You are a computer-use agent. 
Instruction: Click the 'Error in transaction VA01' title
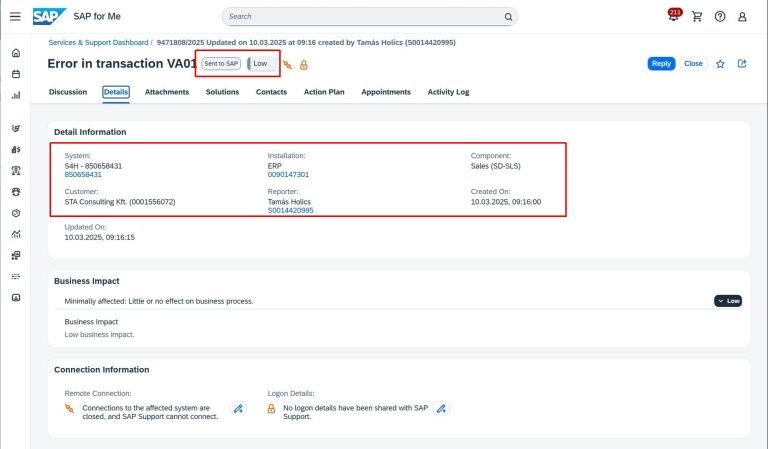click(121, 64)
